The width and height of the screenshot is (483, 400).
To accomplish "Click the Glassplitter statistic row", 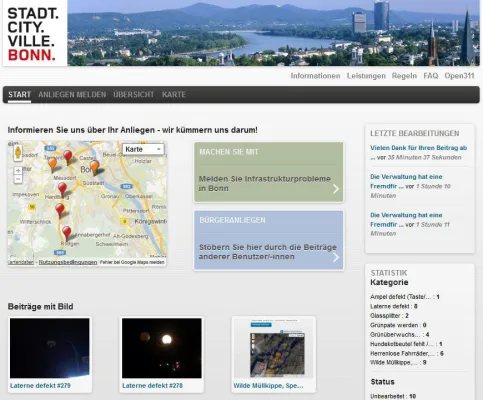I will [389, 316].
